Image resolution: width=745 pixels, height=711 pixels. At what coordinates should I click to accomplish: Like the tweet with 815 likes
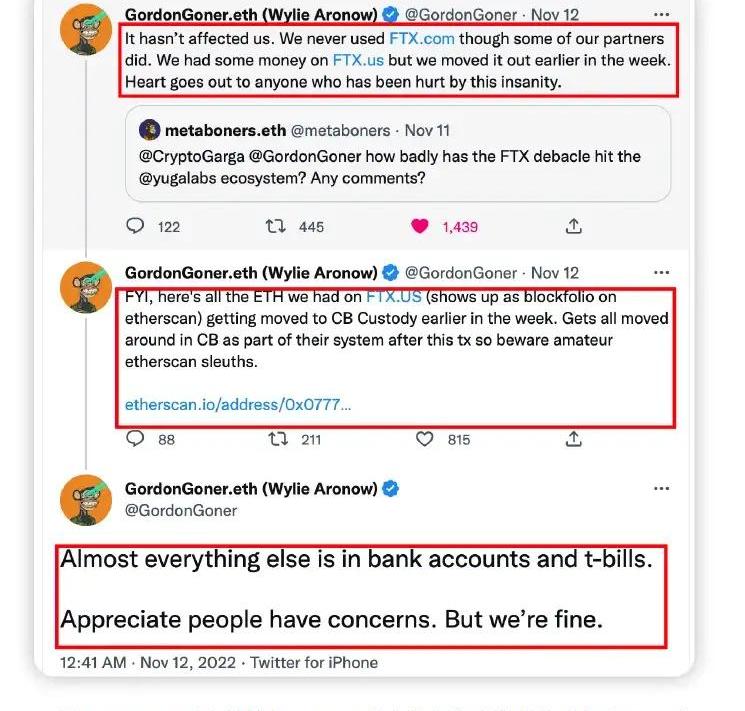[x=424, y=439]
